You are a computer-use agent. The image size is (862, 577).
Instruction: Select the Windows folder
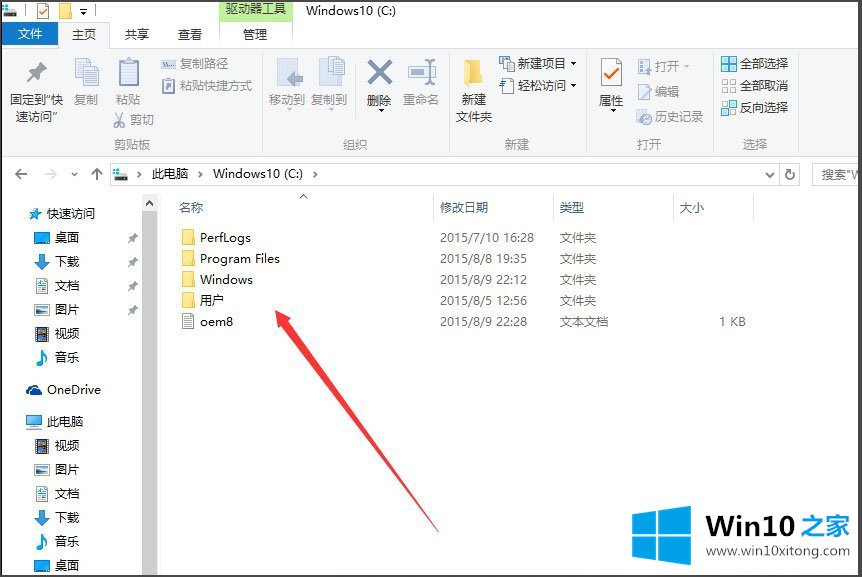pos(217,279)
